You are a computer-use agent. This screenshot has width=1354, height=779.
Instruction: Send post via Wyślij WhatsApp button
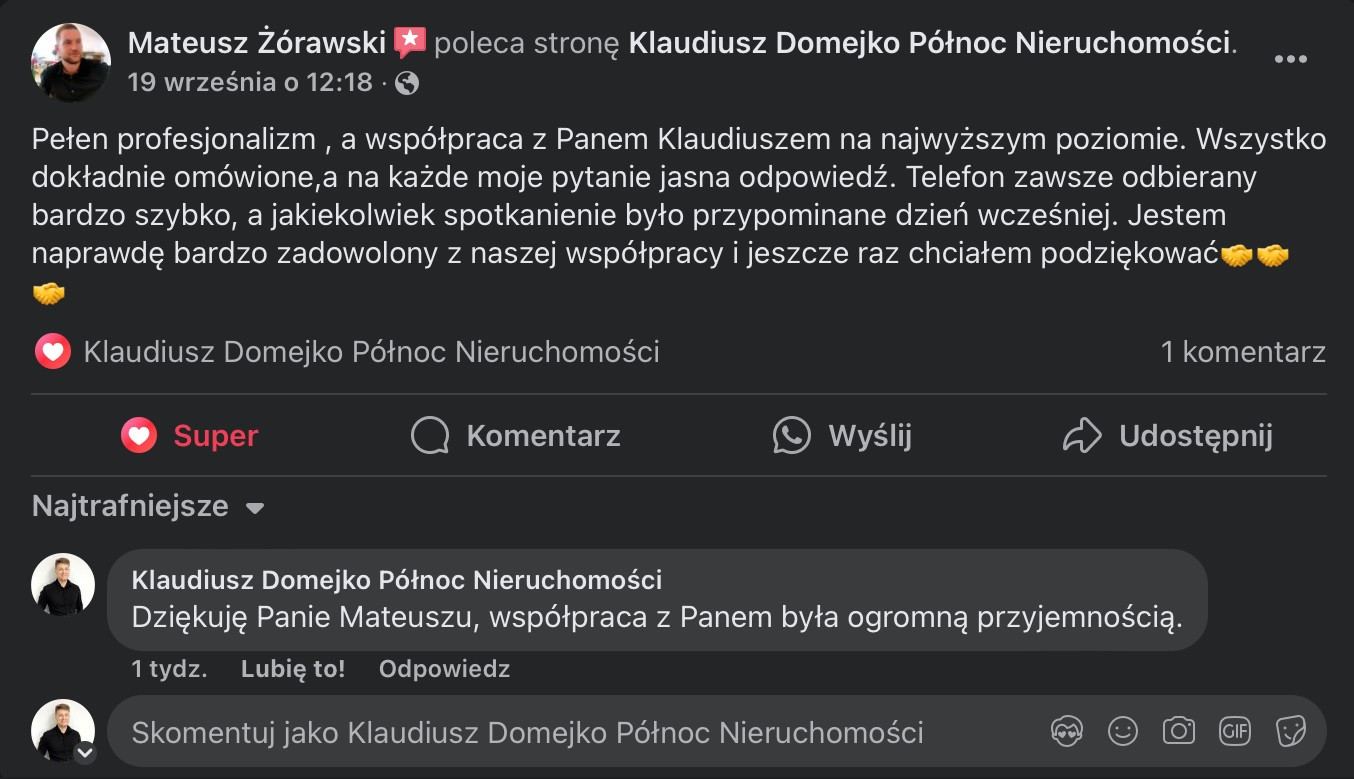tap(842, 436)
